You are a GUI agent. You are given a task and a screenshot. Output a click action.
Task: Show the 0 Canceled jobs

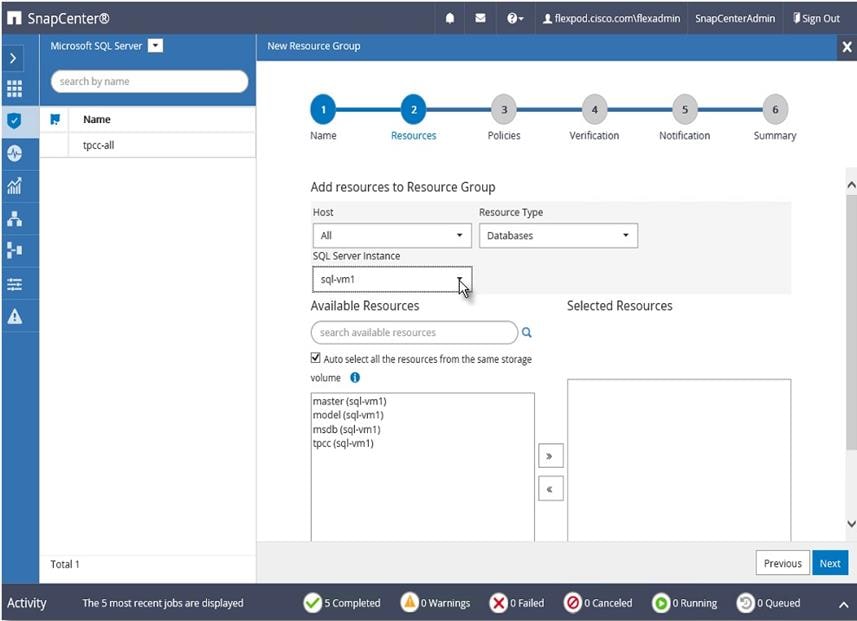[598, 603]
